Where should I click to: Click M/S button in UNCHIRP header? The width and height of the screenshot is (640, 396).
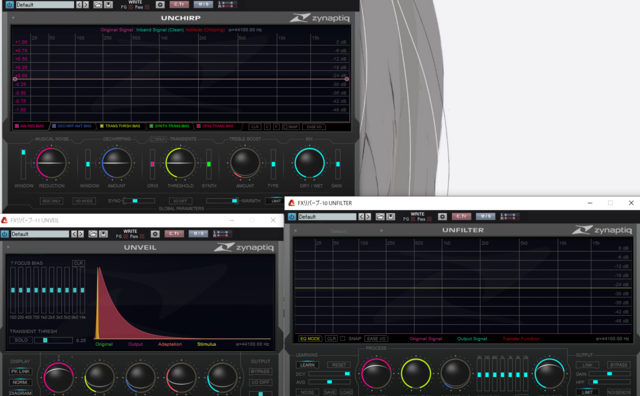[203, 4]
